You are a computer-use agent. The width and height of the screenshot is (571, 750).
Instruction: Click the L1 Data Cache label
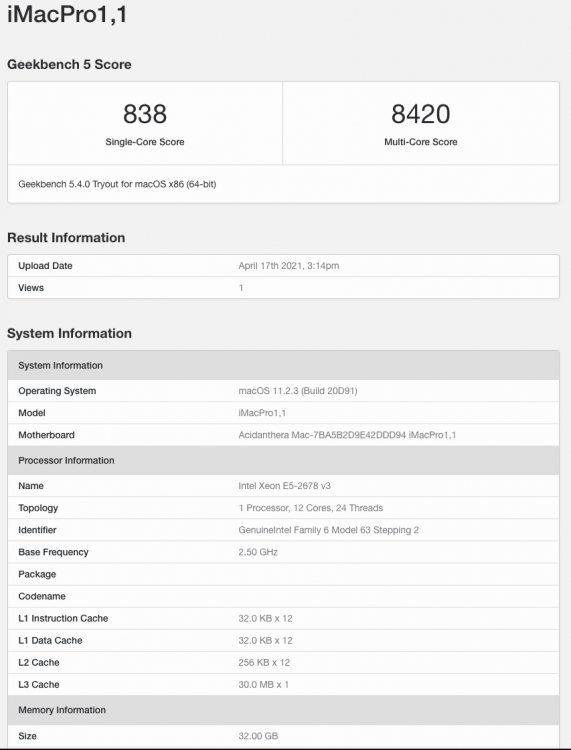coord(50,640)
